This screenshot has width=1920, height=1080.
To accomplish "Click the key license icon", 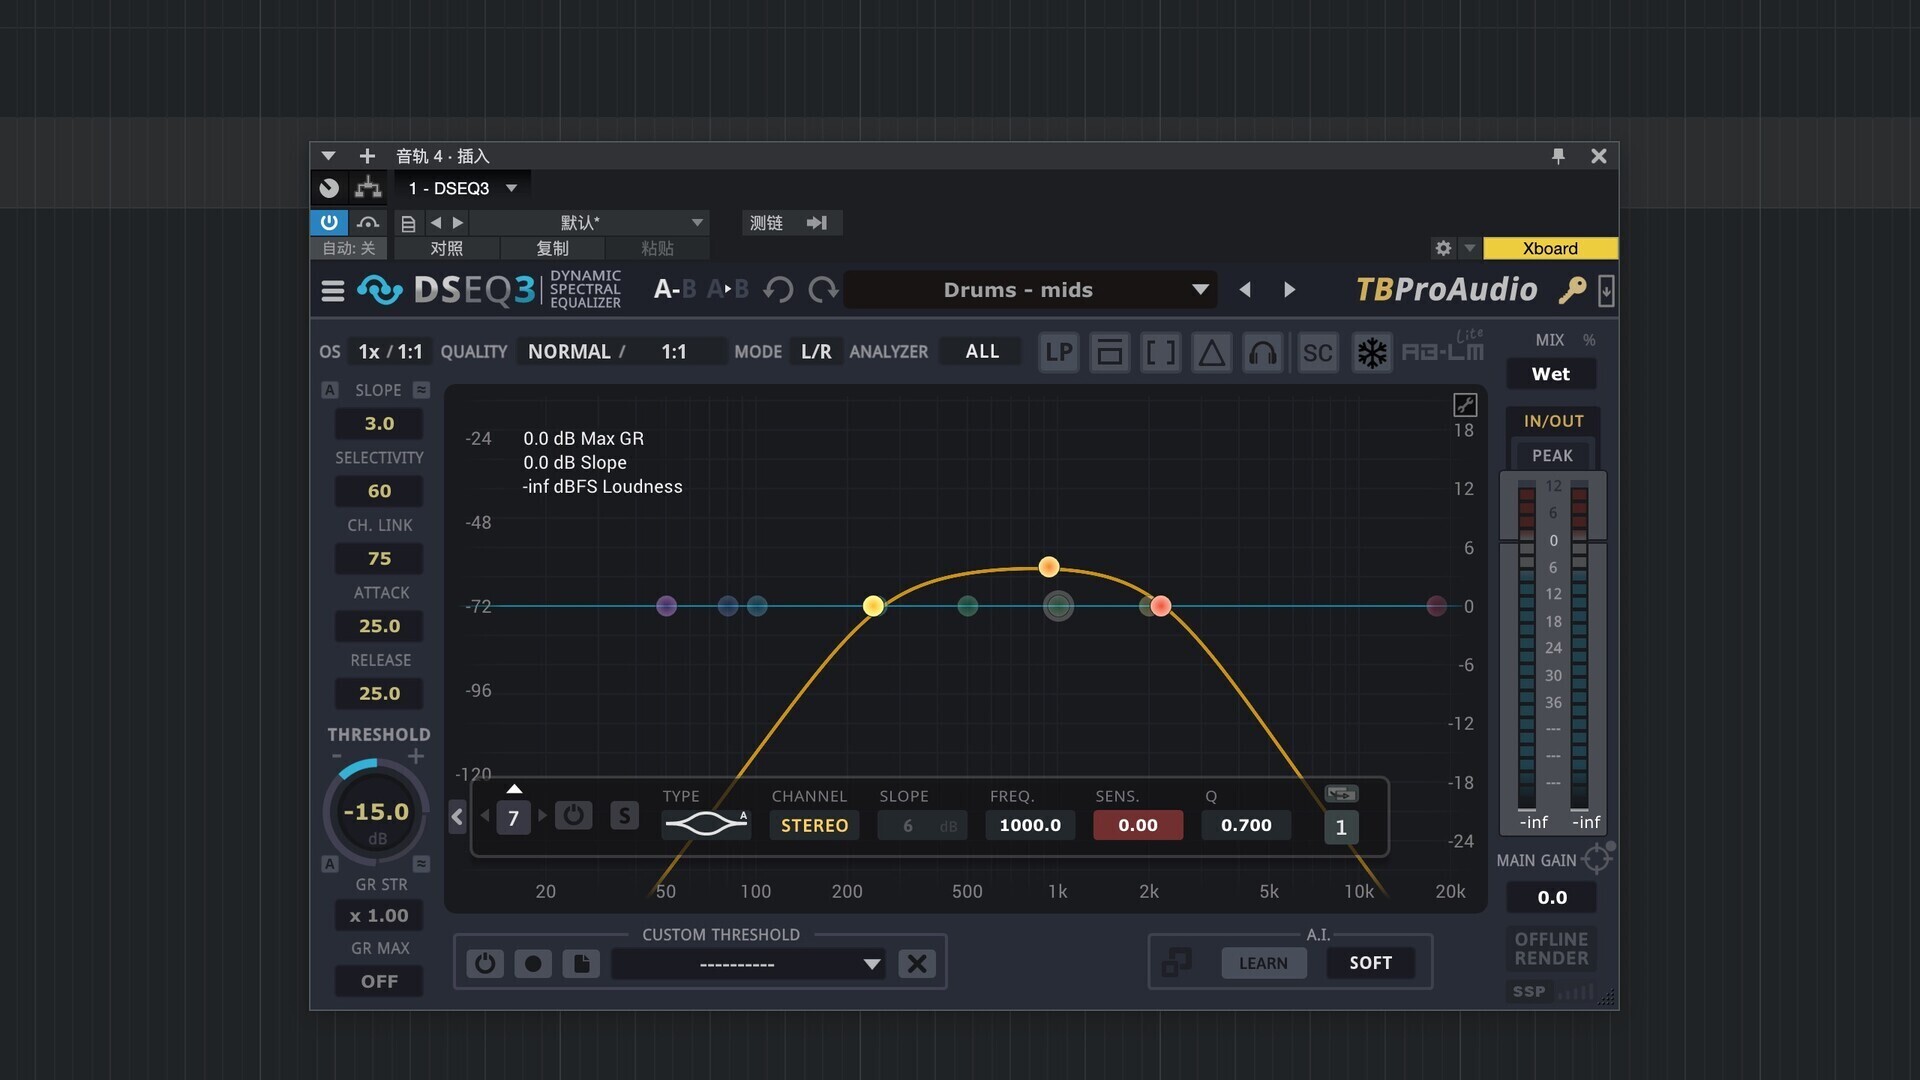I will pos(1572,290).
